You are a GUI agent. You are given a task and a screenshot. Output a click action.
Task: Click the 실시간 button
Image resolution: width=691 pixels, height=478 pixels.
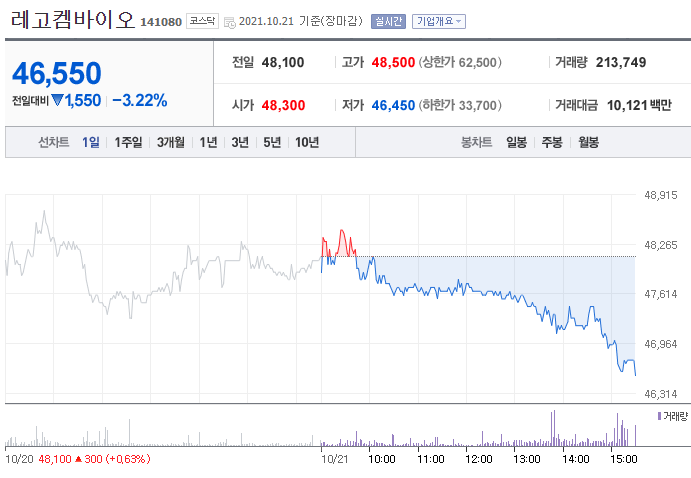click(x=388, y=21)
